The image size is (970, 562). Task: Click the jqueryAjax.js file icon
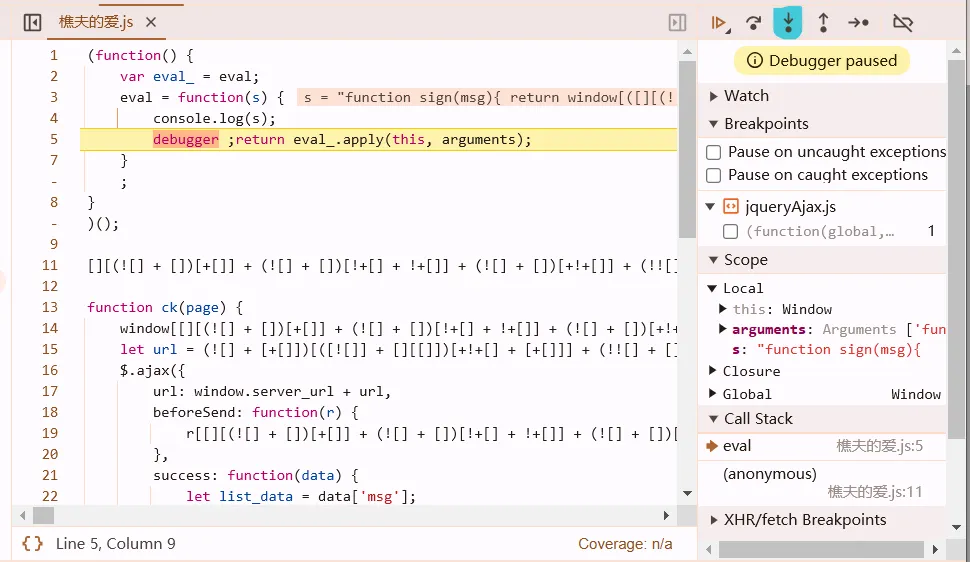[x=731, y=206]
